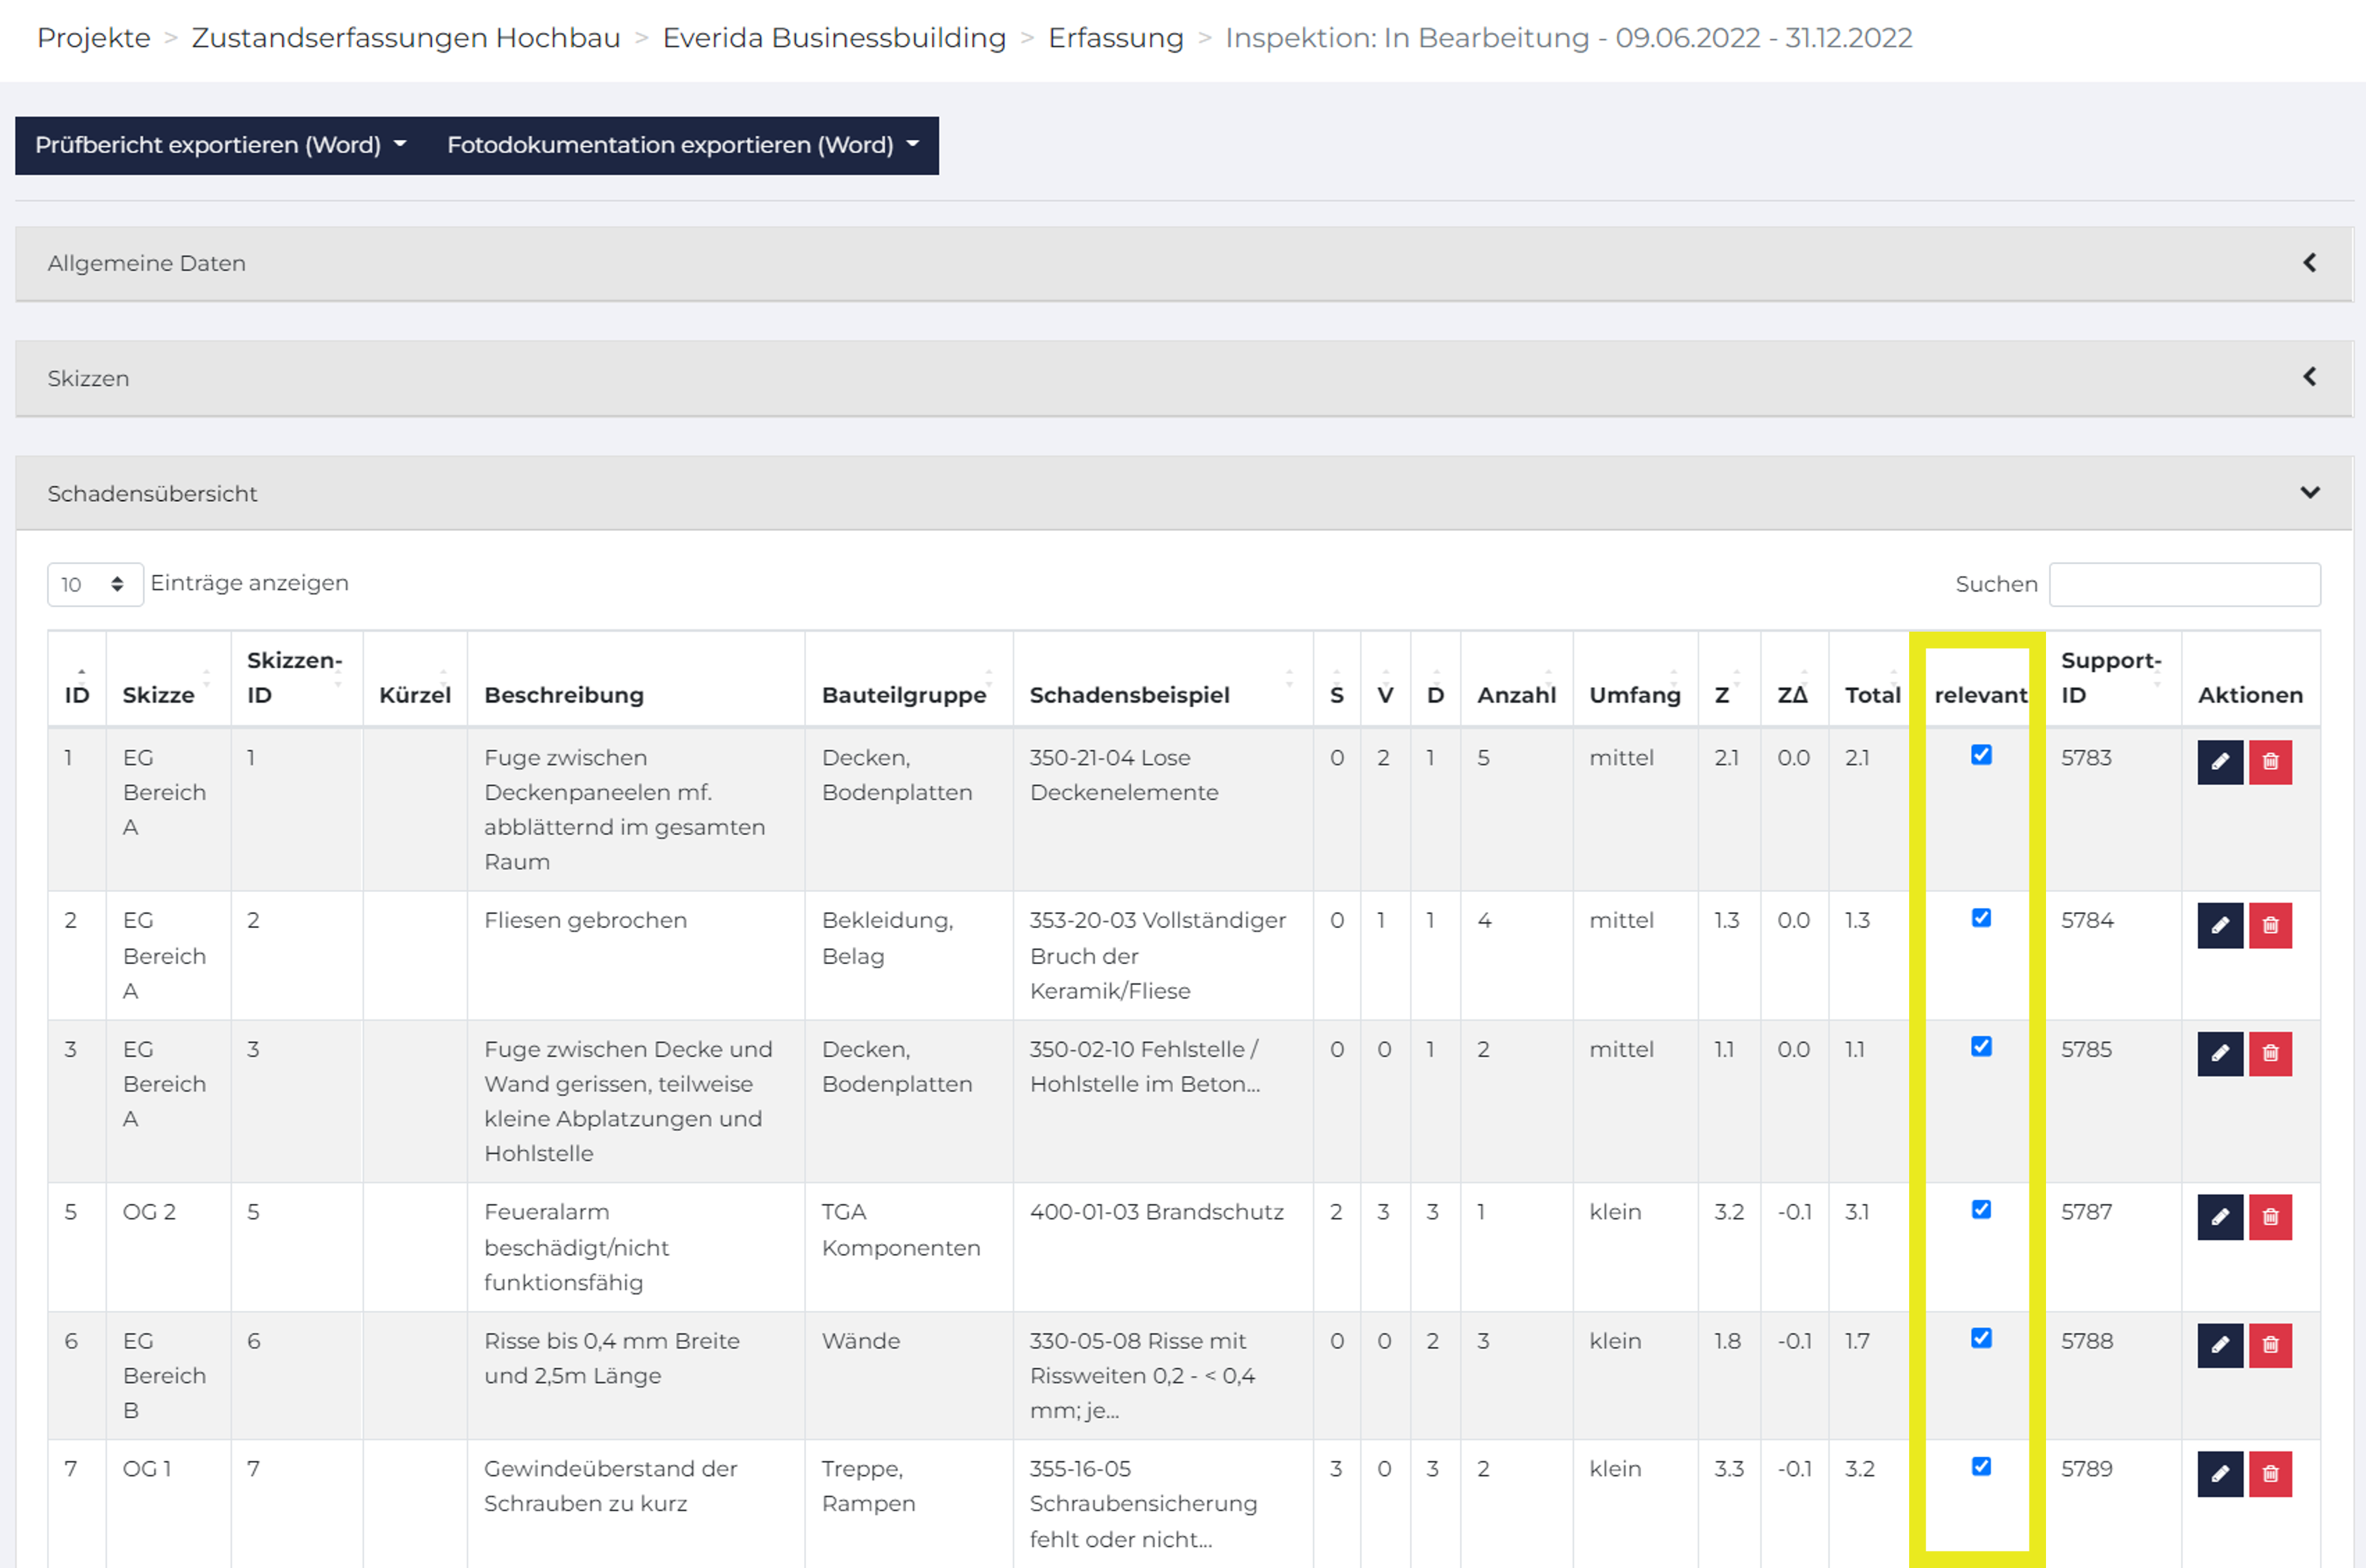Open Fotodokumentation exportieren (Word) dropdown
This screenshot has width=2366, height=1568.
click(683, 145)
